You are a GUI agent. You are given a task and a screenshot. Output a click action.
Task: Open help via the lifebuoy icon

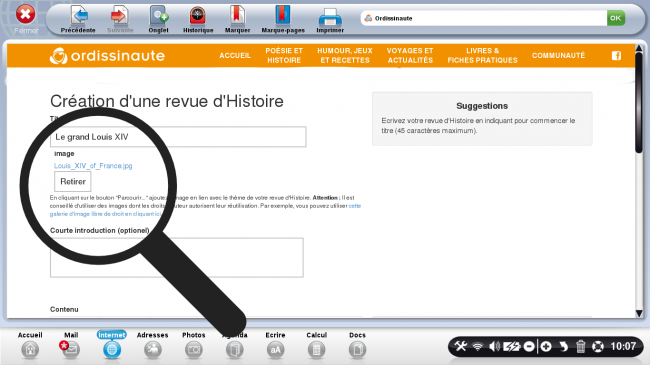coord(597,346)
